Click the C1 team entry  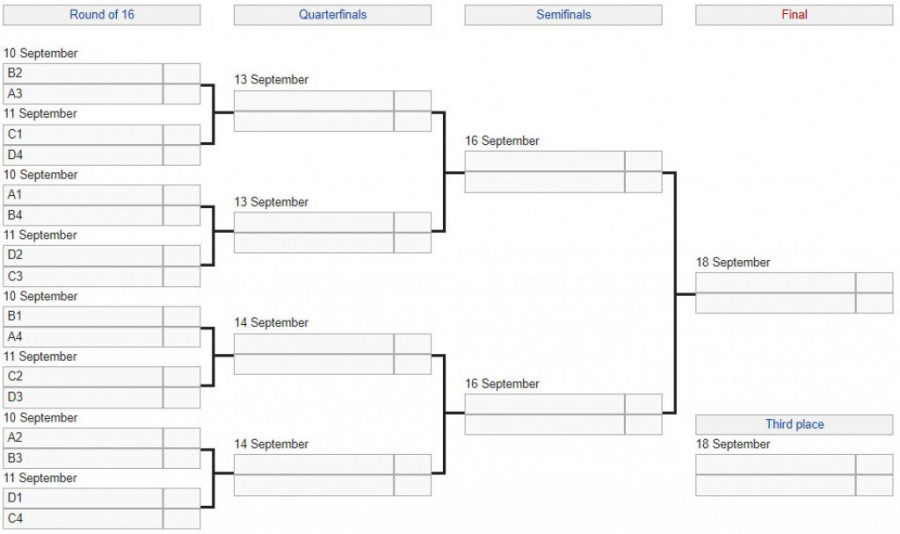83,134
